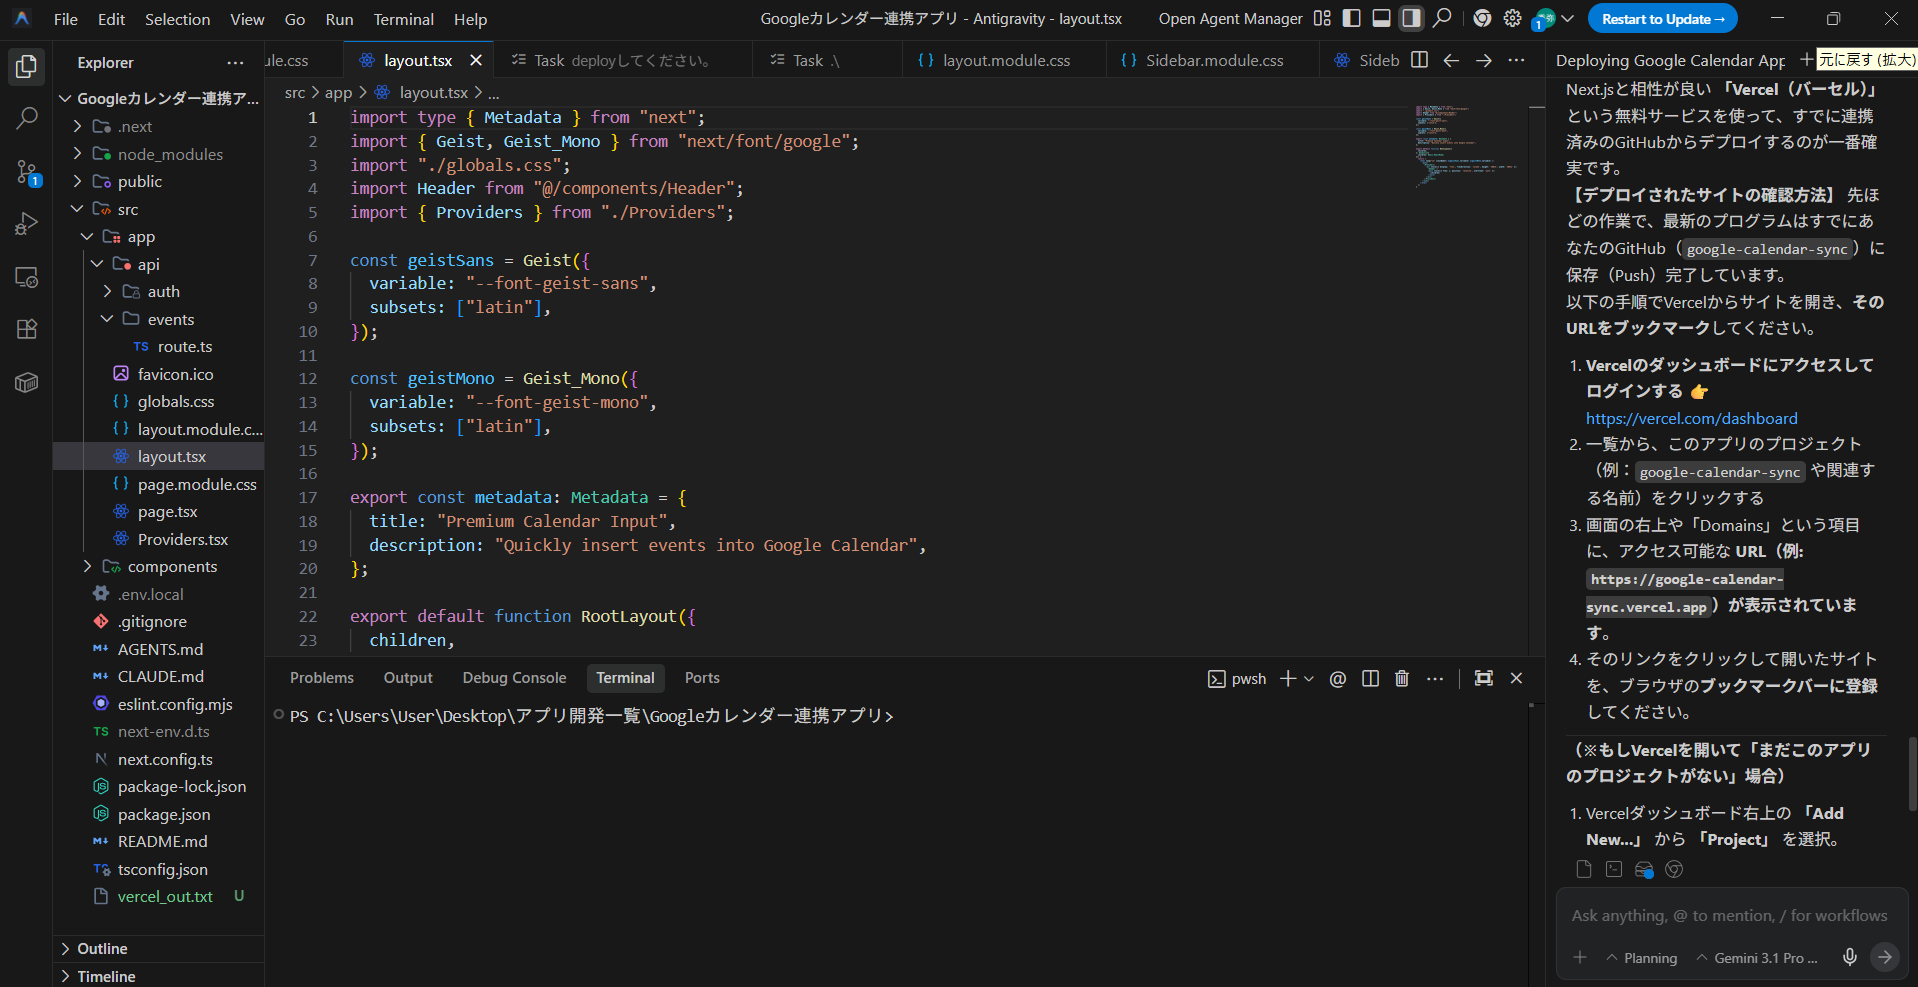Split the editor to the right

click(x=1419, y=60)
